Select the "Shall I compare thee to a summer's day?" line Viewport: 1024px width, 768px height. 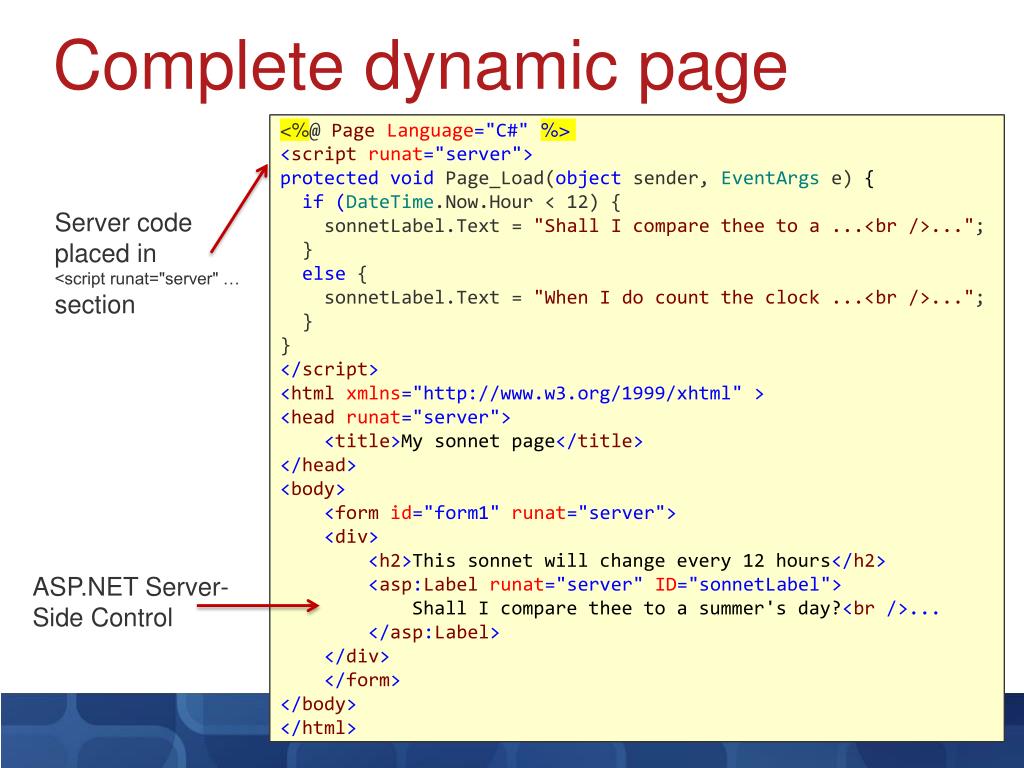675,609
